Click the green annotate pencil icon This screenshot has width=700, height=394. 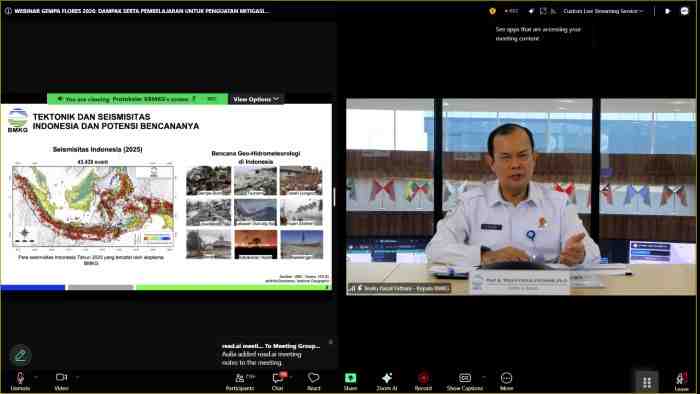[21, 355]
